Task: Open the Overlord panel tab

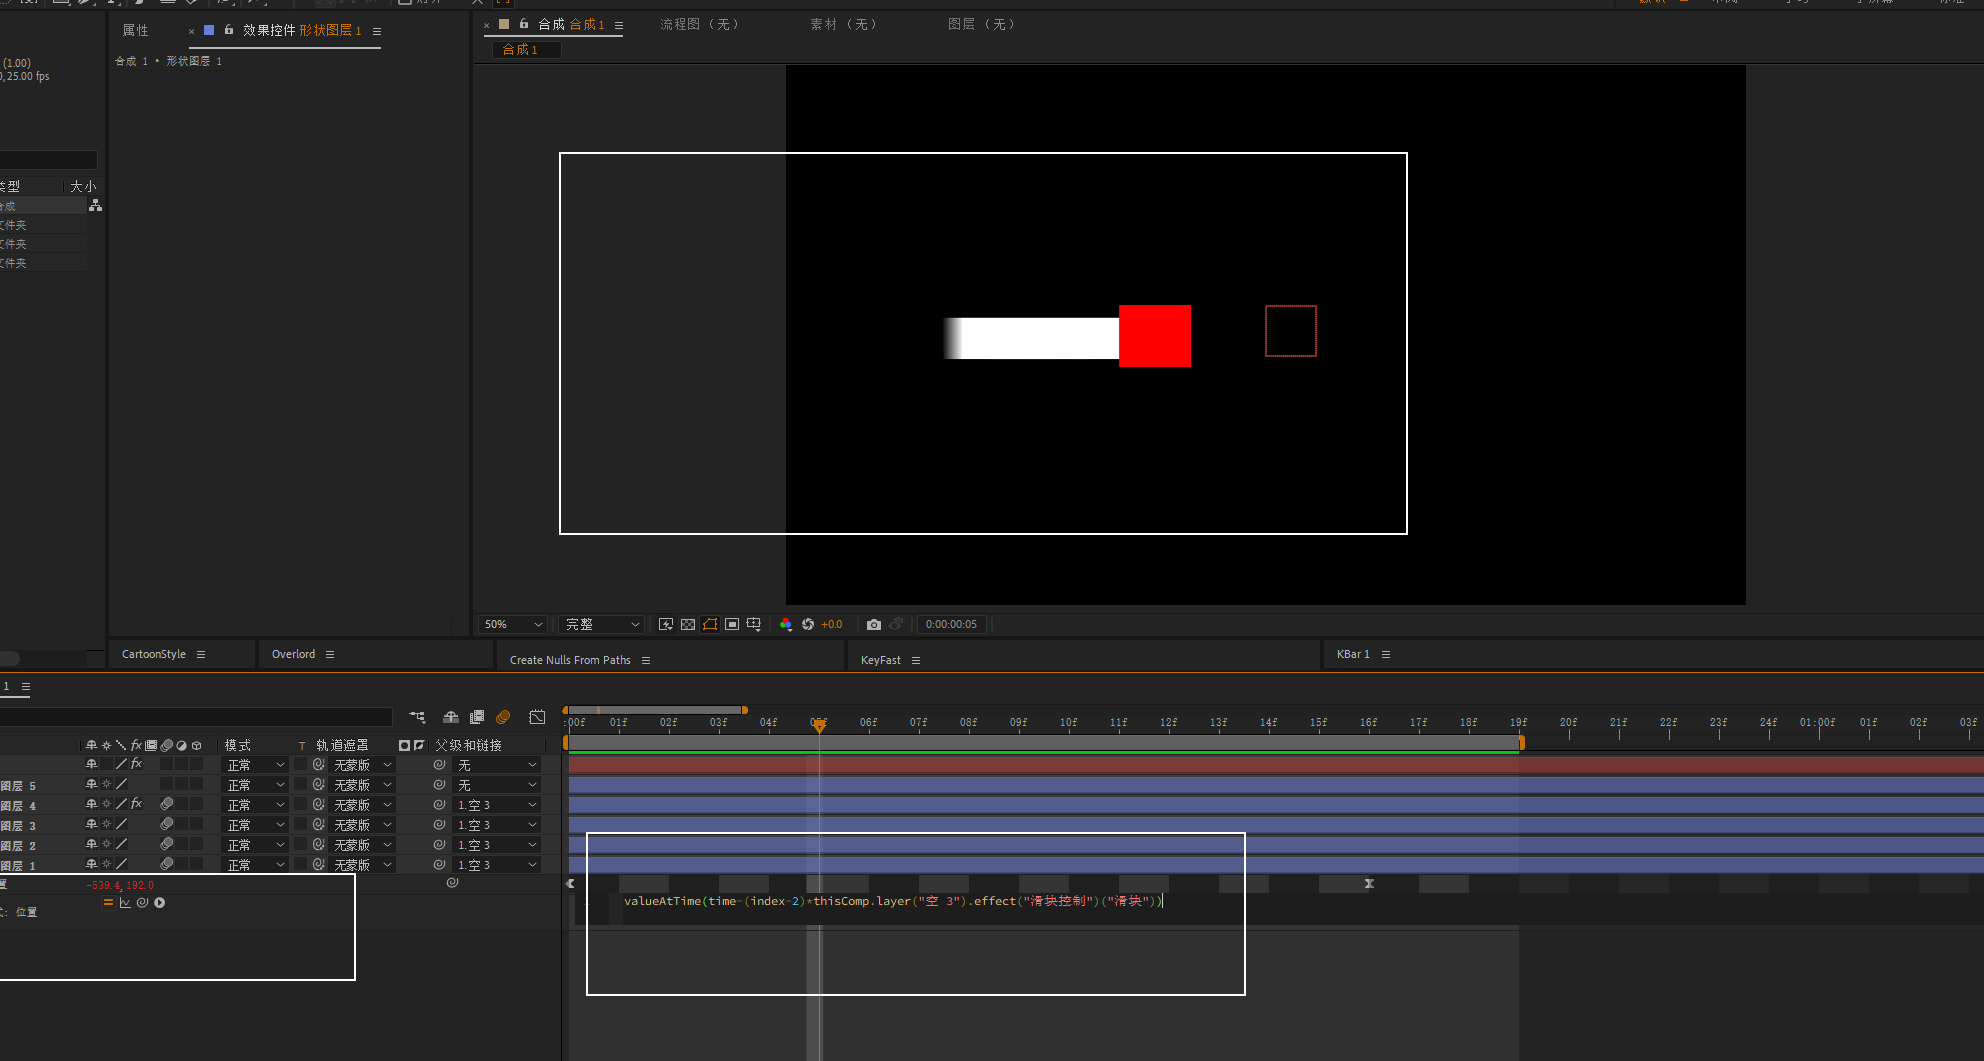Action: pyautogui.click(x=293, y=654)
